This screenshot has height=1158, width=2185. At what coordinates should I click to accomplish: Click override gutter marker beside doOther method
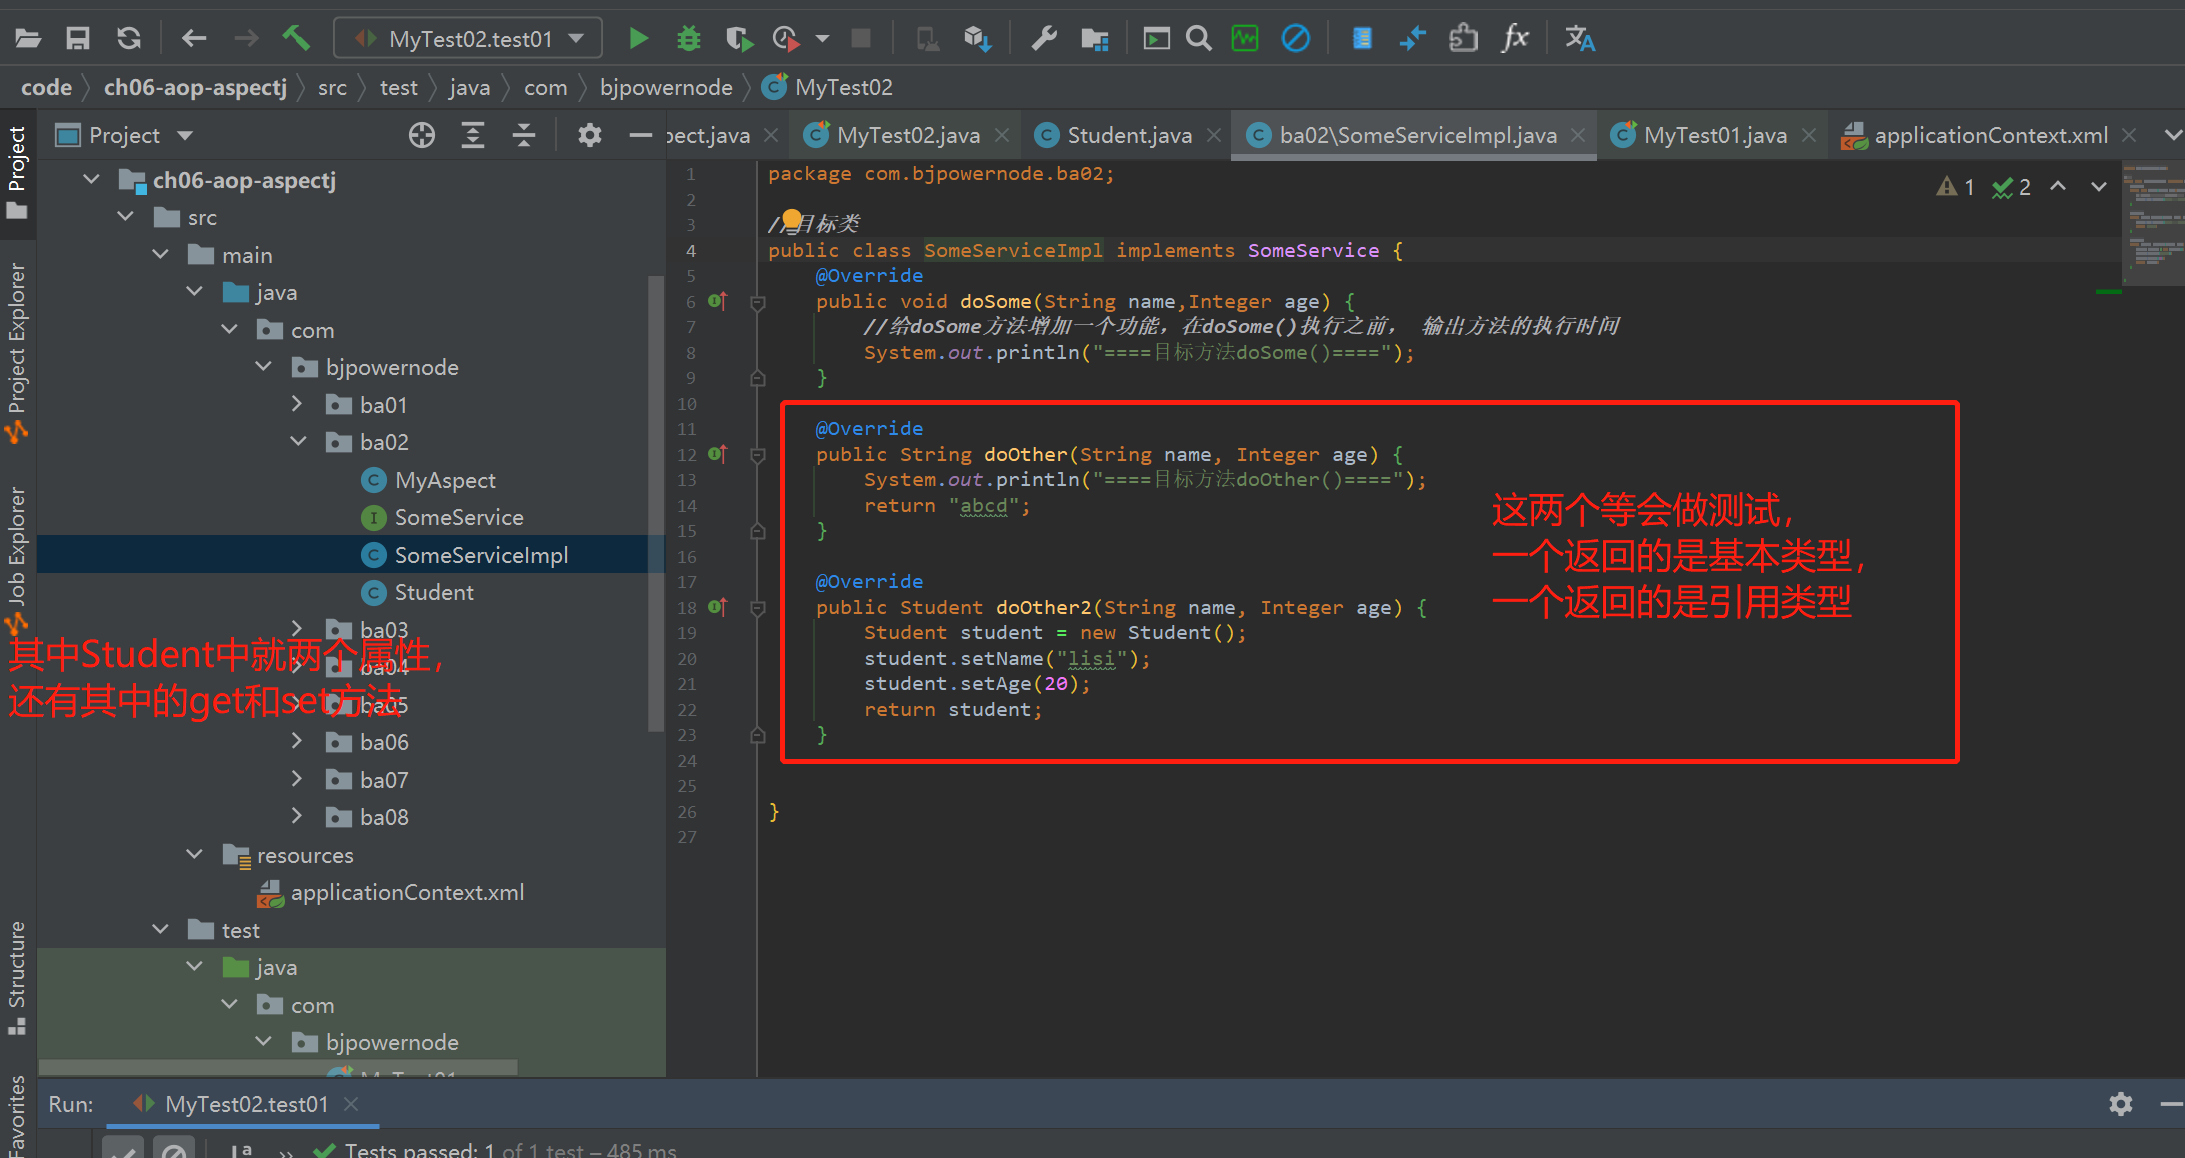[718, 454]
